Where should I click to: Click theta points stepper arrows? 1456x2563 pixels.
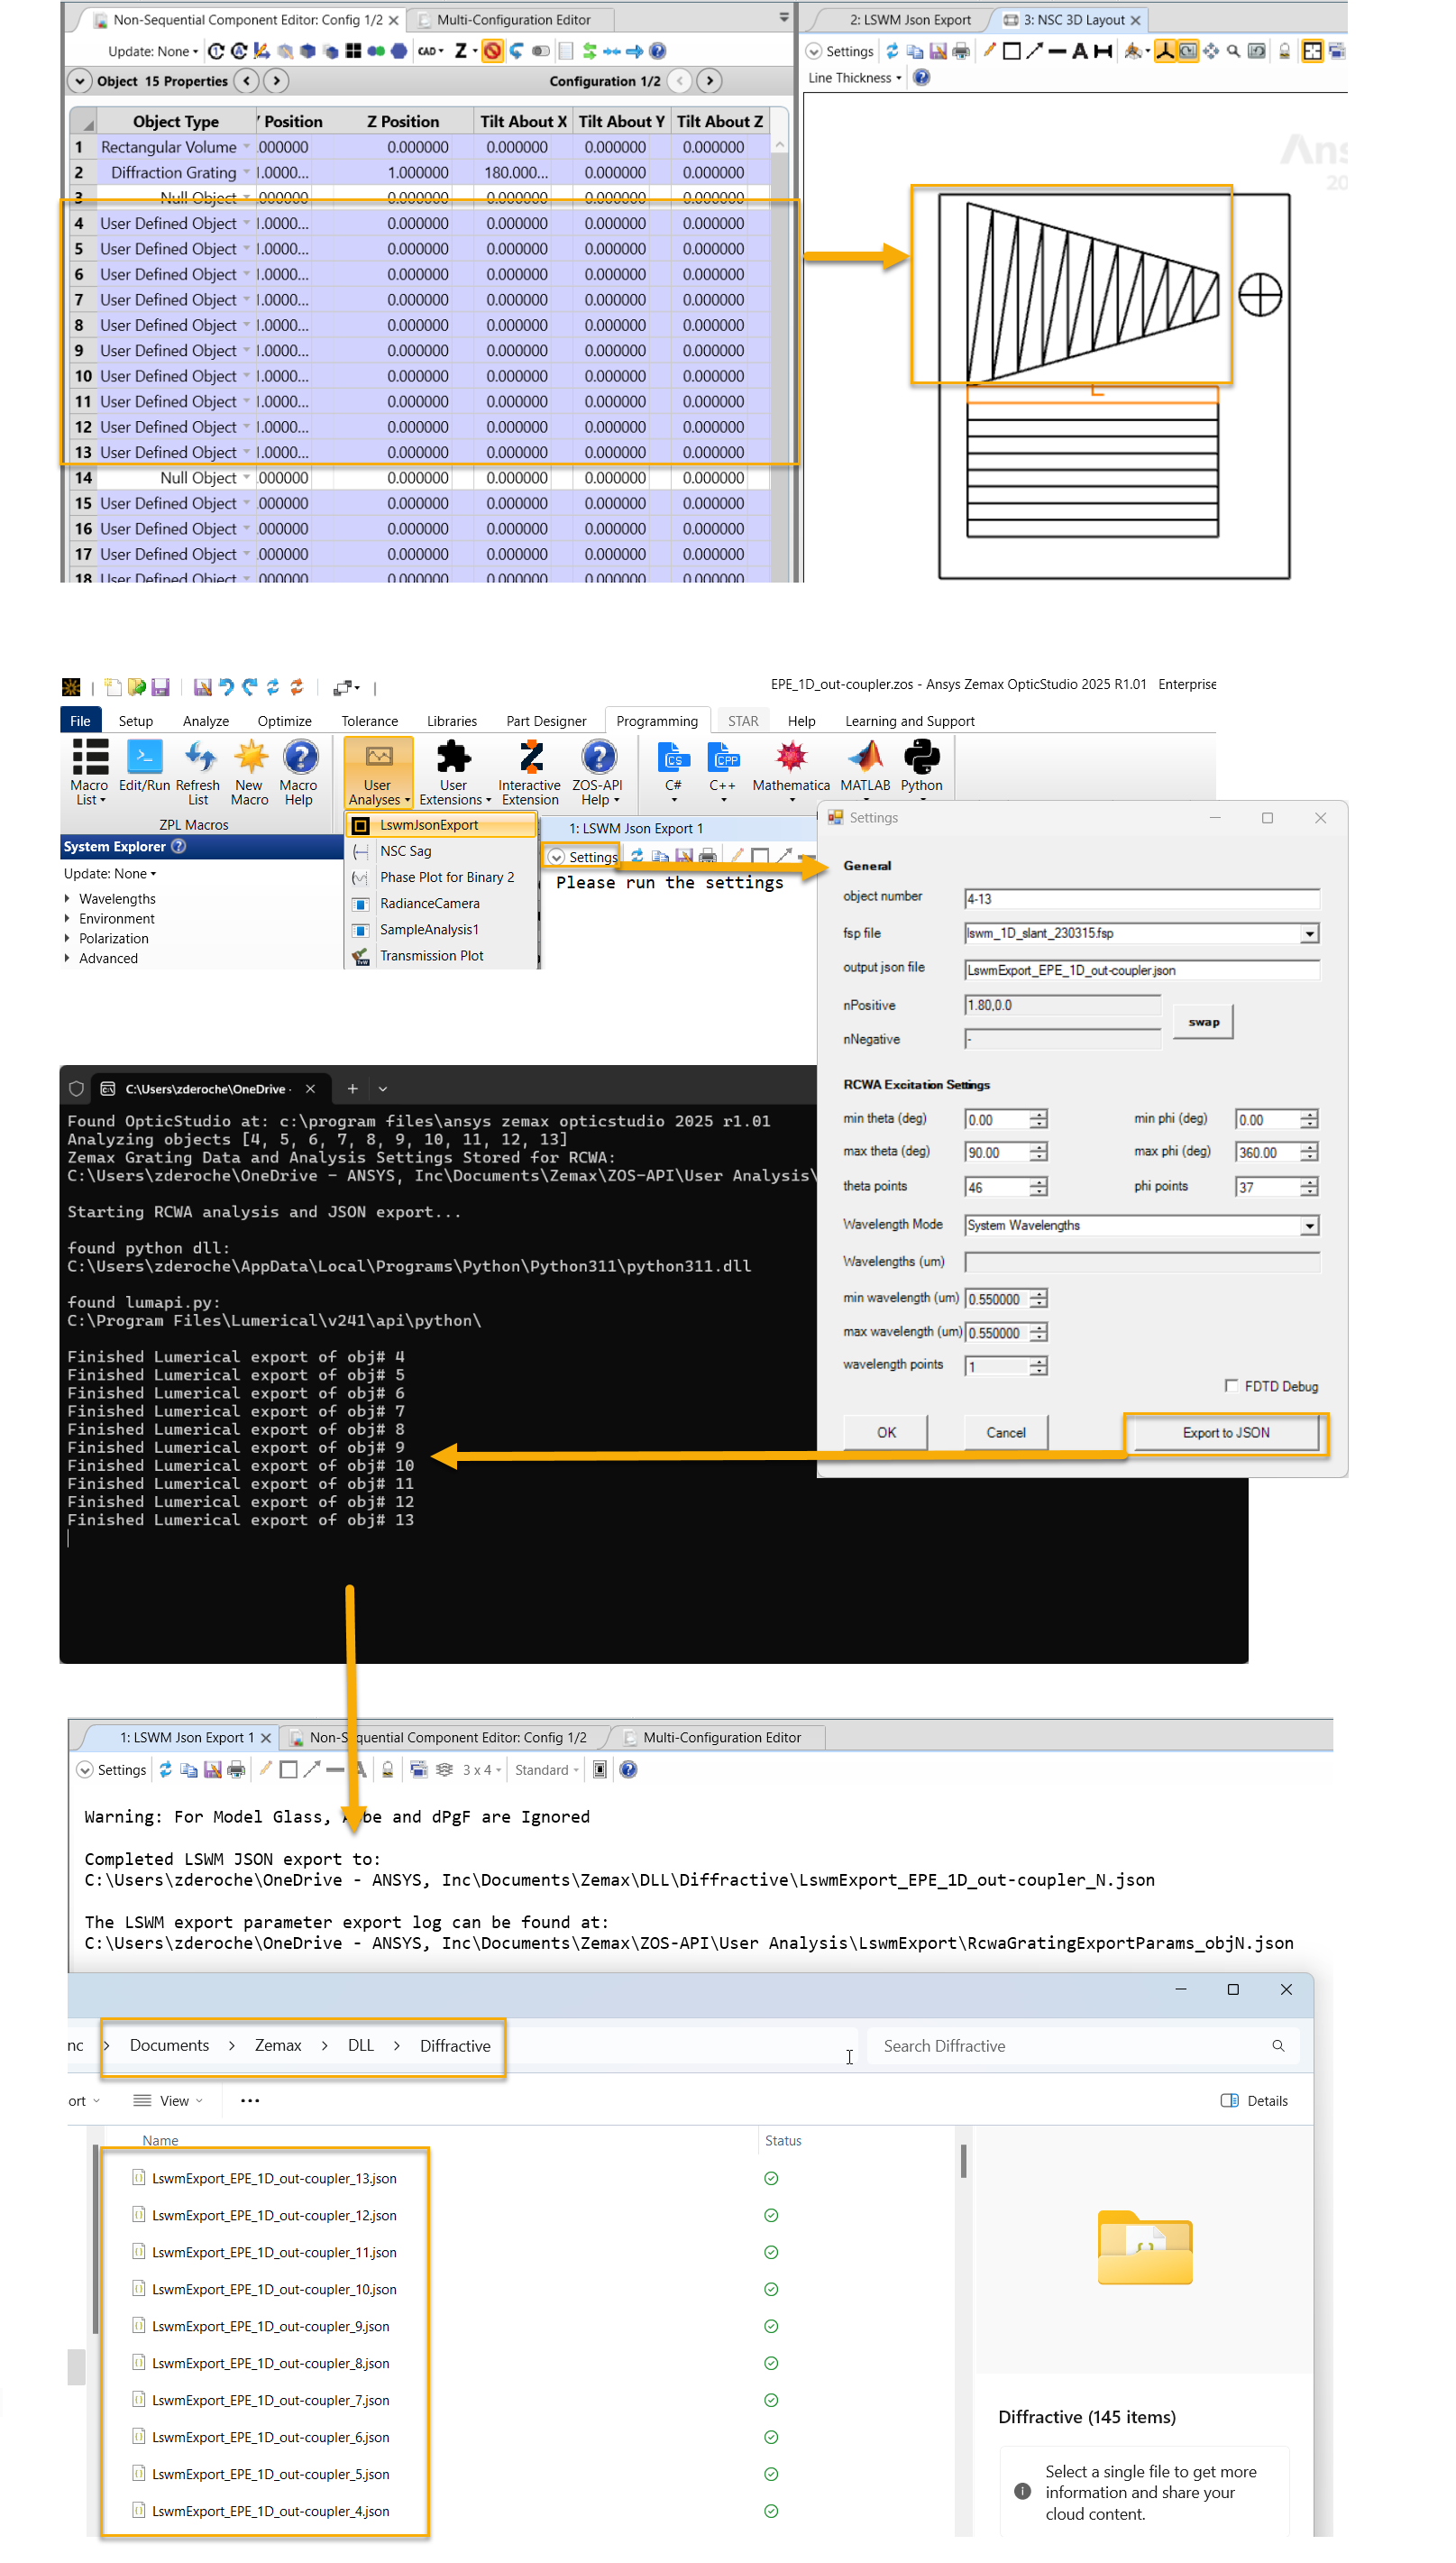click(x=1039, y=1186)
